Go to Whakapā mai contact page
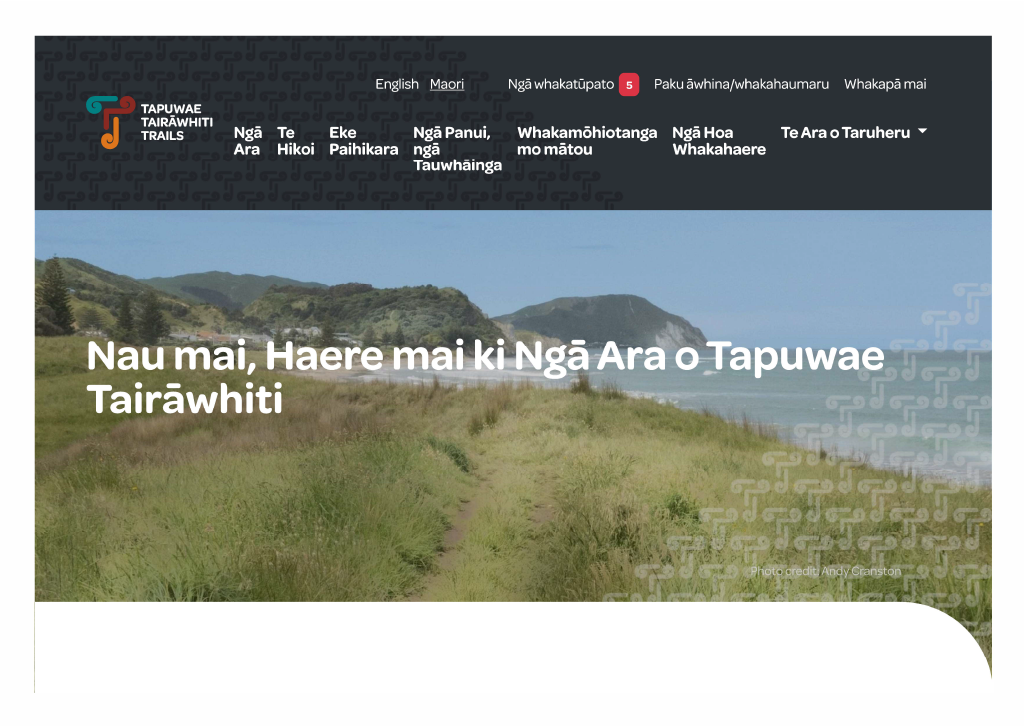Screen dimensions: 1024x726 click(884, 85)
